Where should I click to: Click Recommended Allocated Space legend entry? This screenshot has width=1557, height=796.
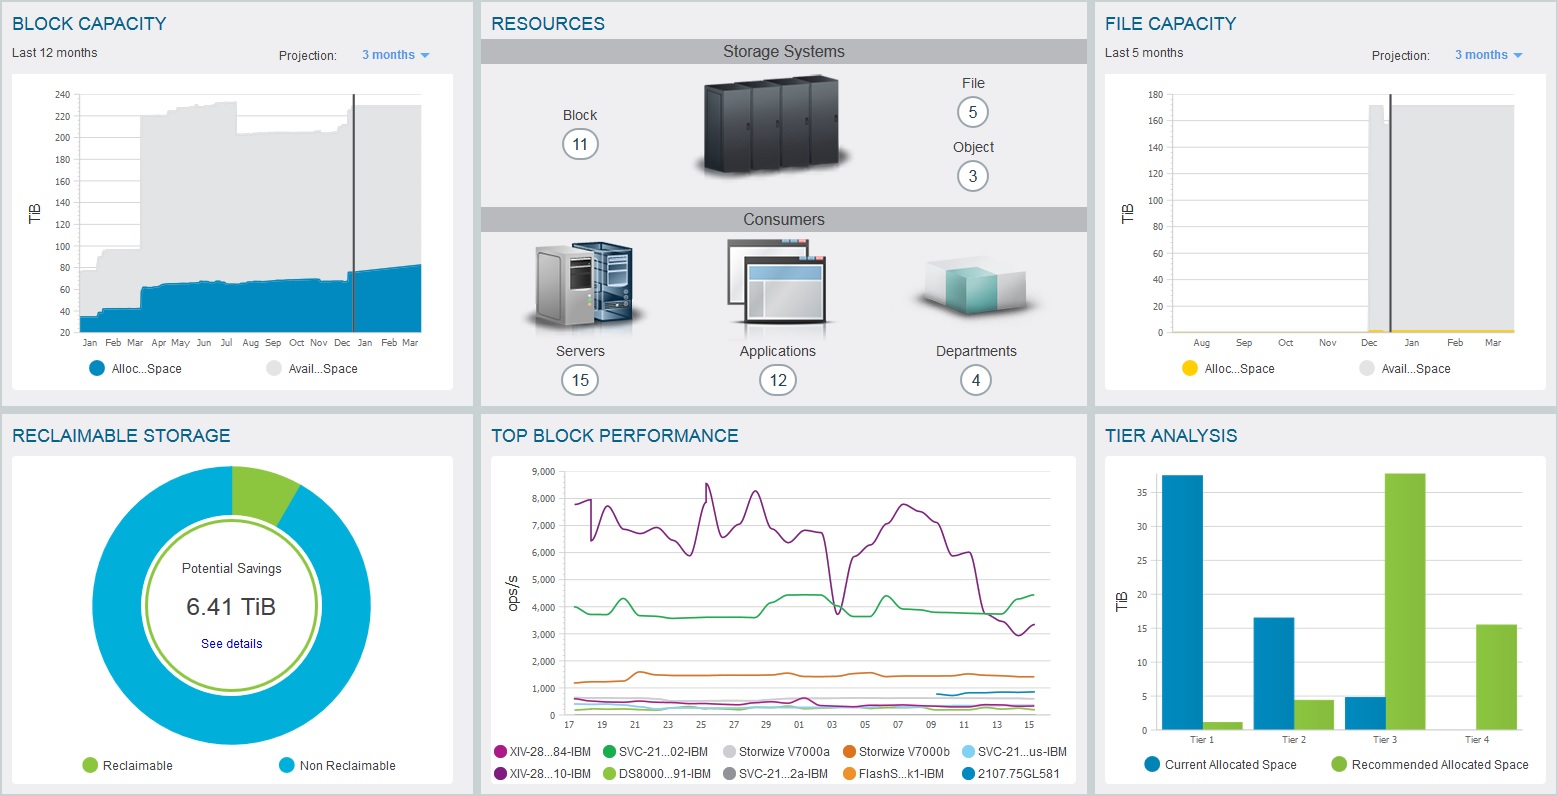coord(1430,764)
